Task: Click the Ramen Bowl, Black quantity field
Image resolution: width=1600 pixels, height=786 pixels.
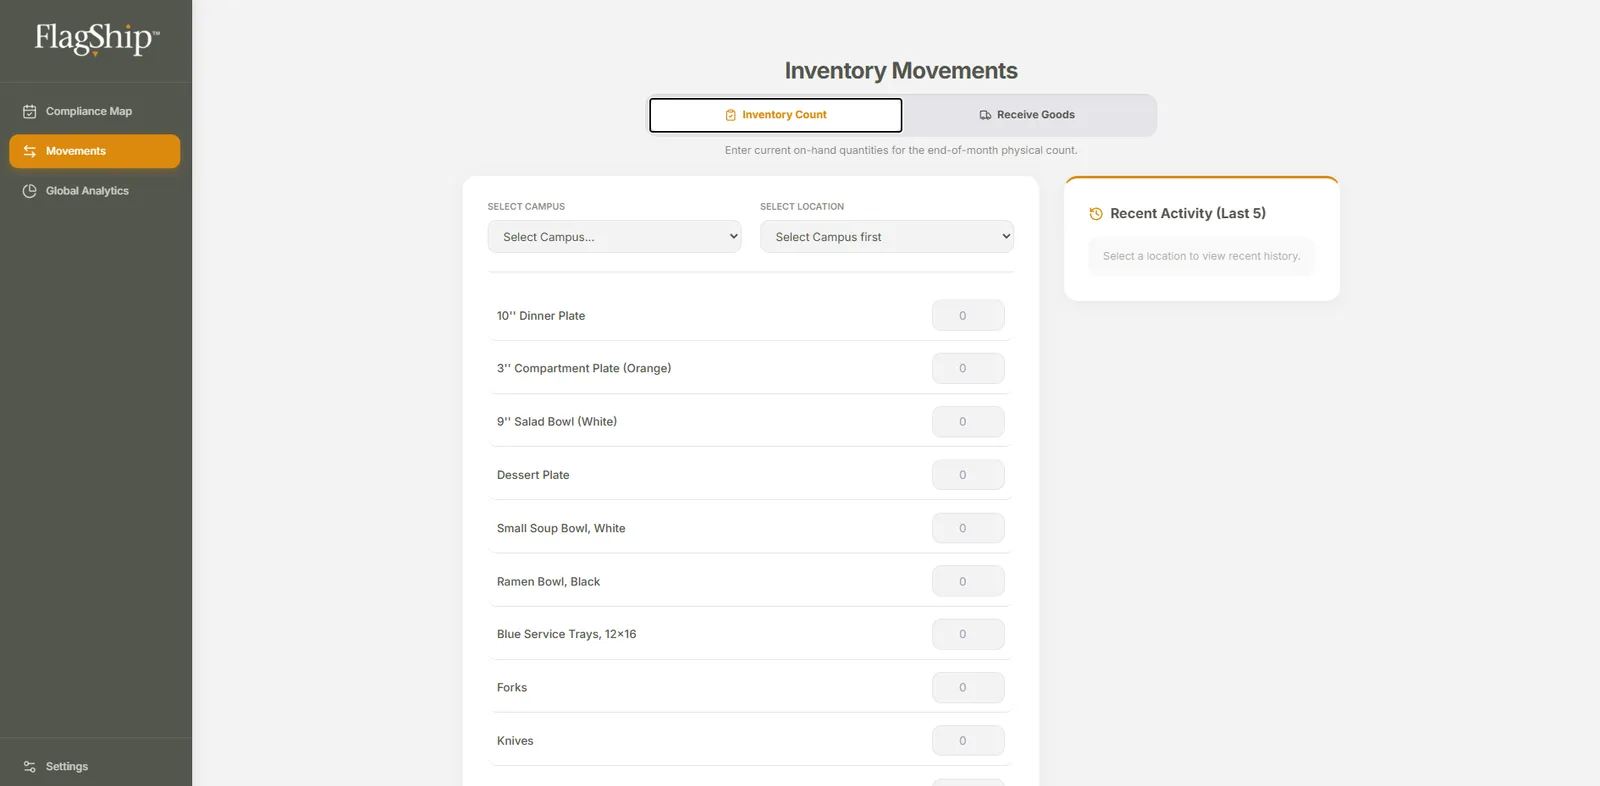Action: 968,581
